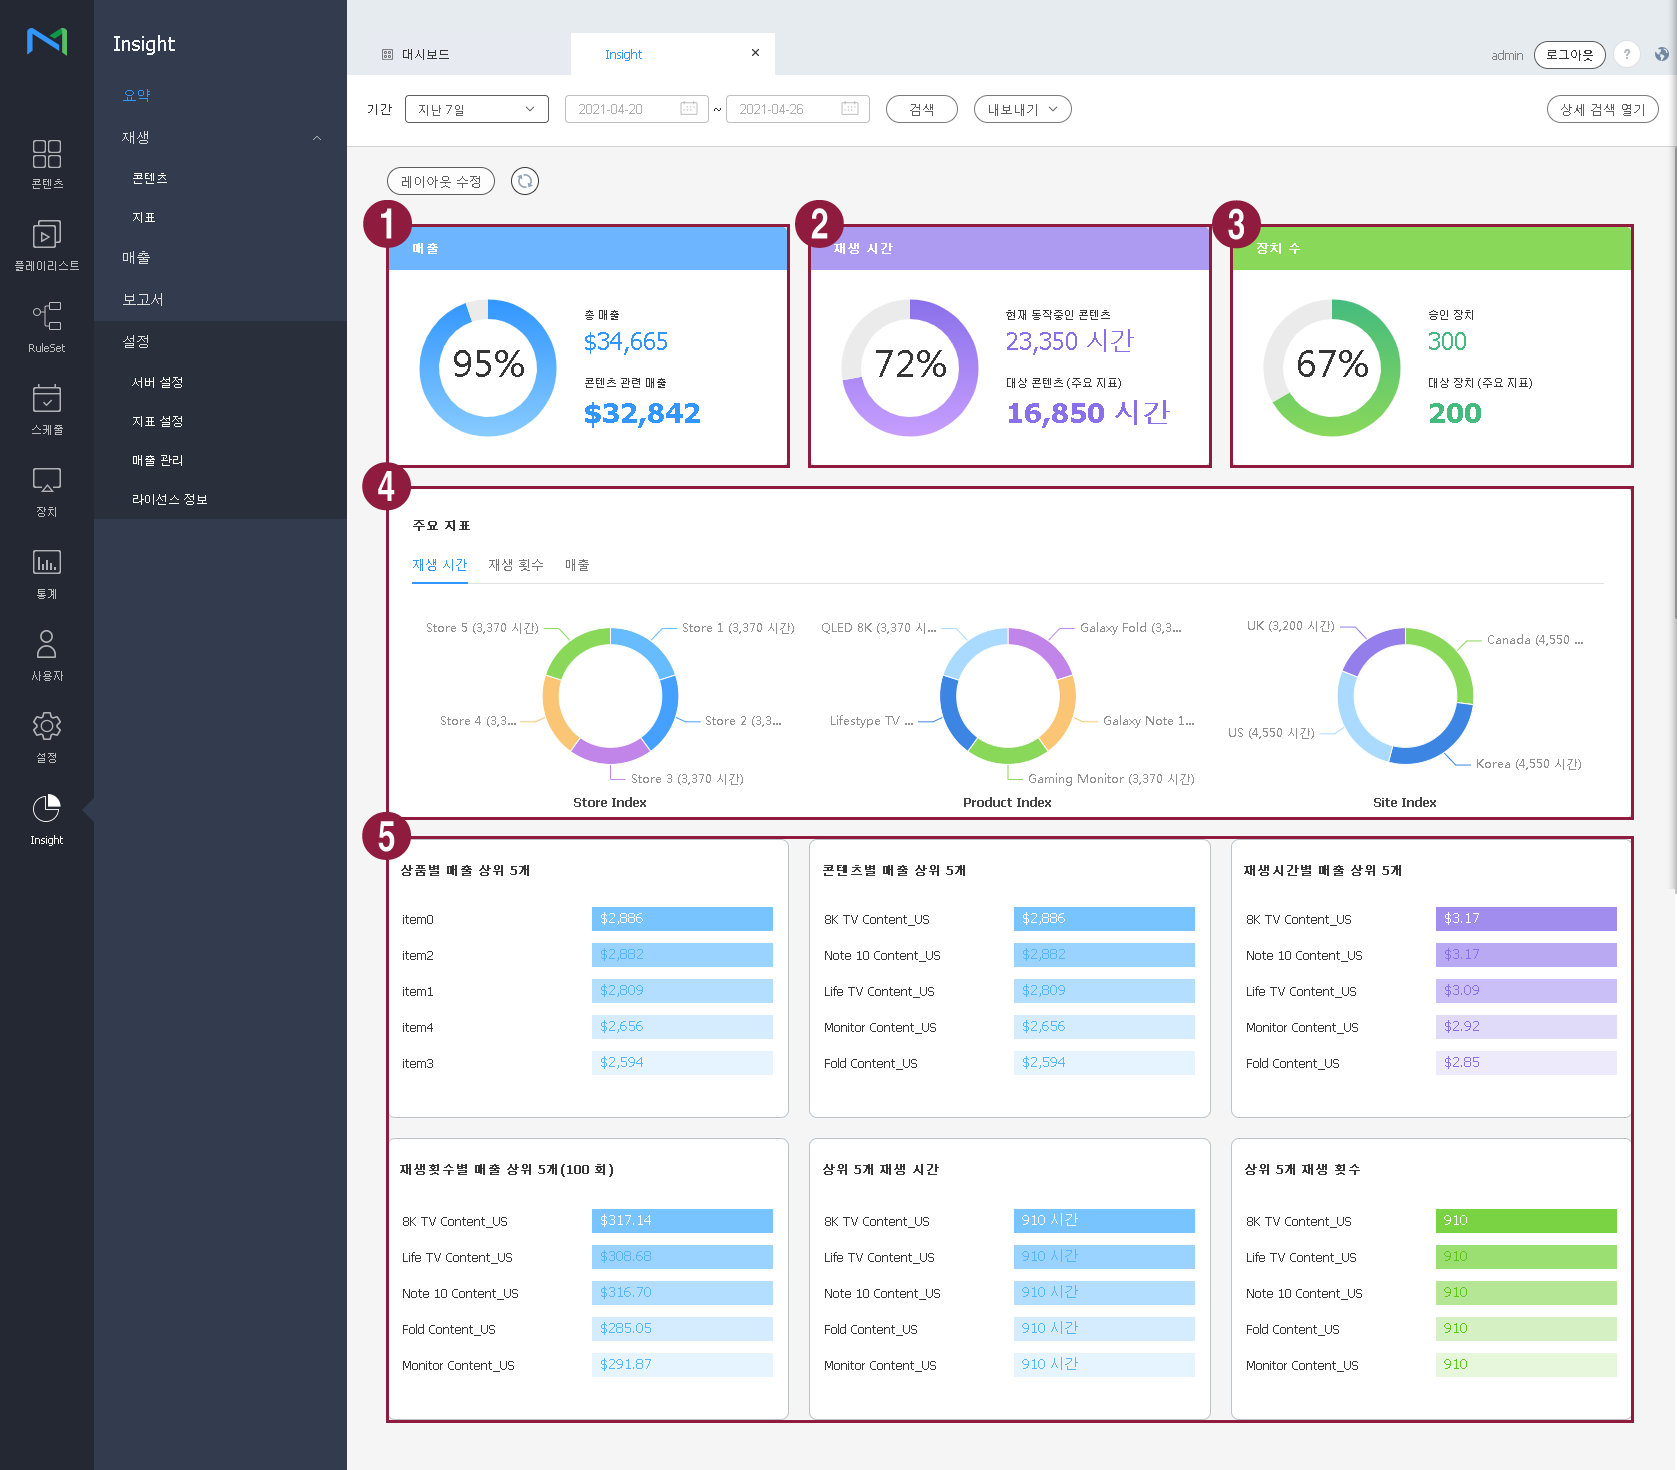Click the 로그아웃 logout button

pyautogui.click(x=1569, y=55)
